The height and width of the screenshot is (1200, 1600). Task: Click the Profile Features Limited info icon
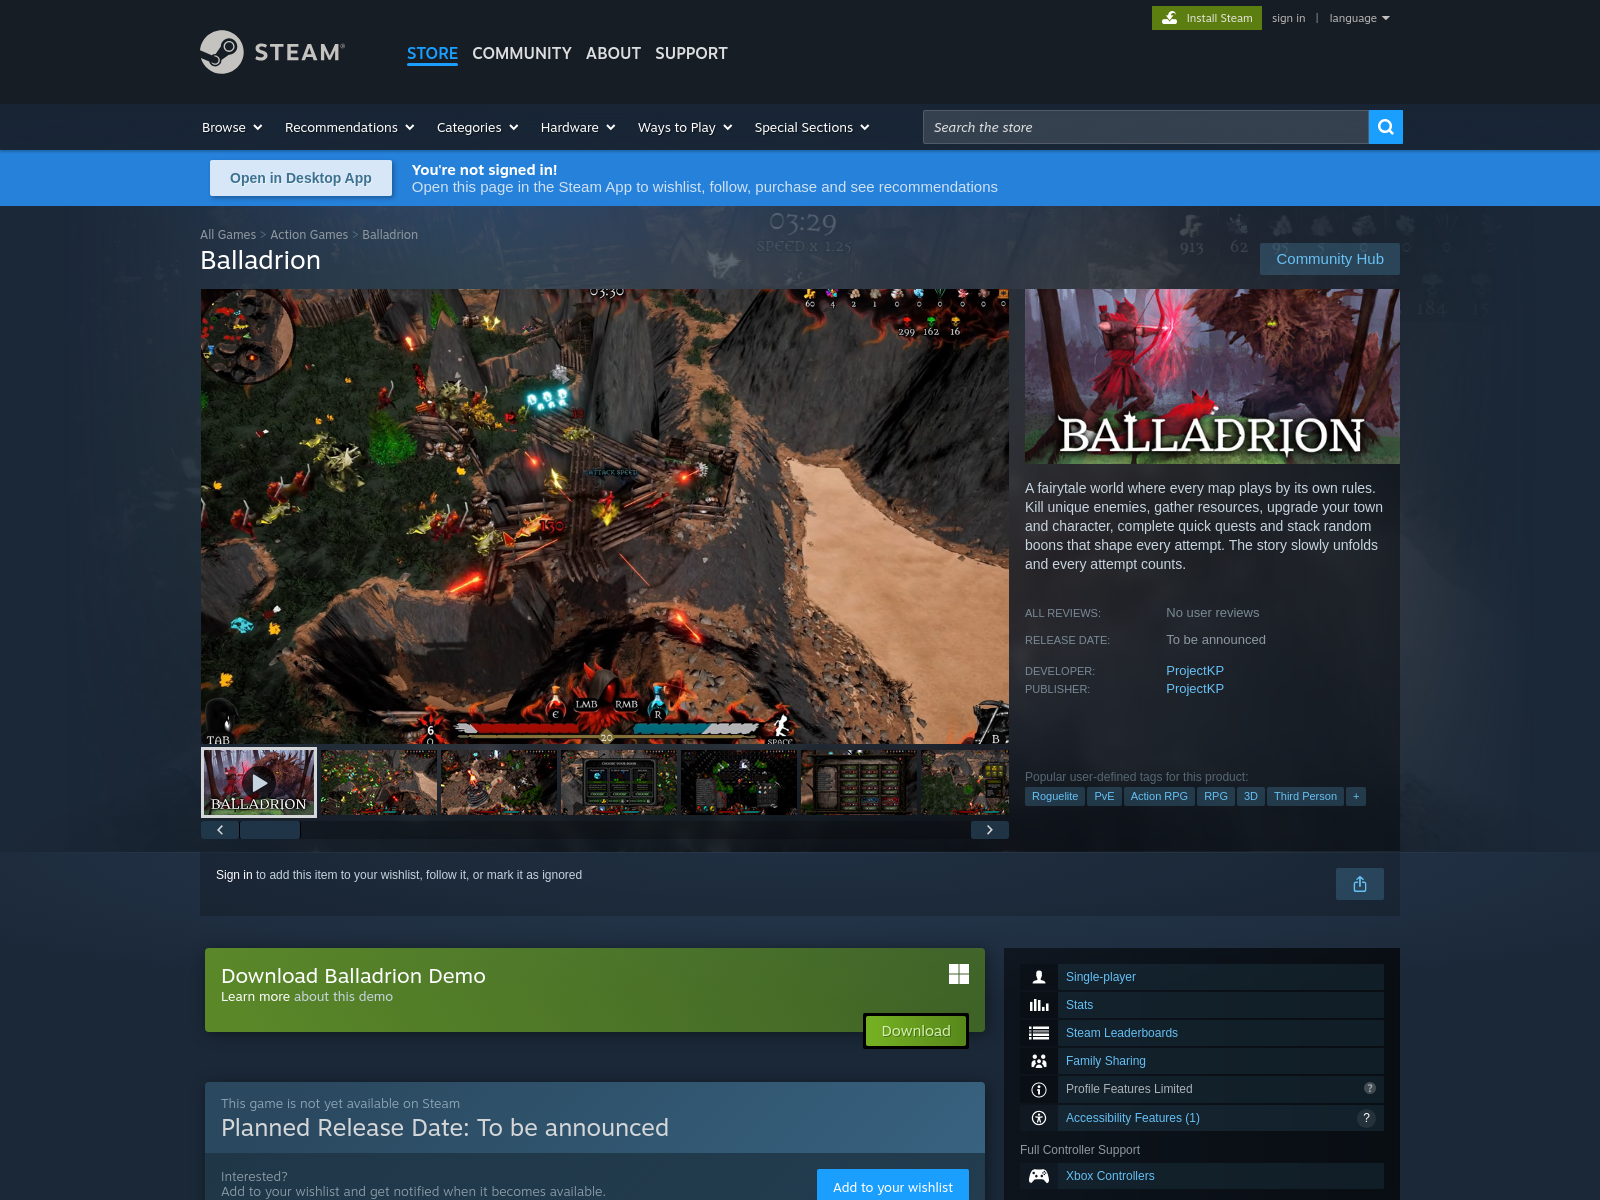coord(1039,1089)
